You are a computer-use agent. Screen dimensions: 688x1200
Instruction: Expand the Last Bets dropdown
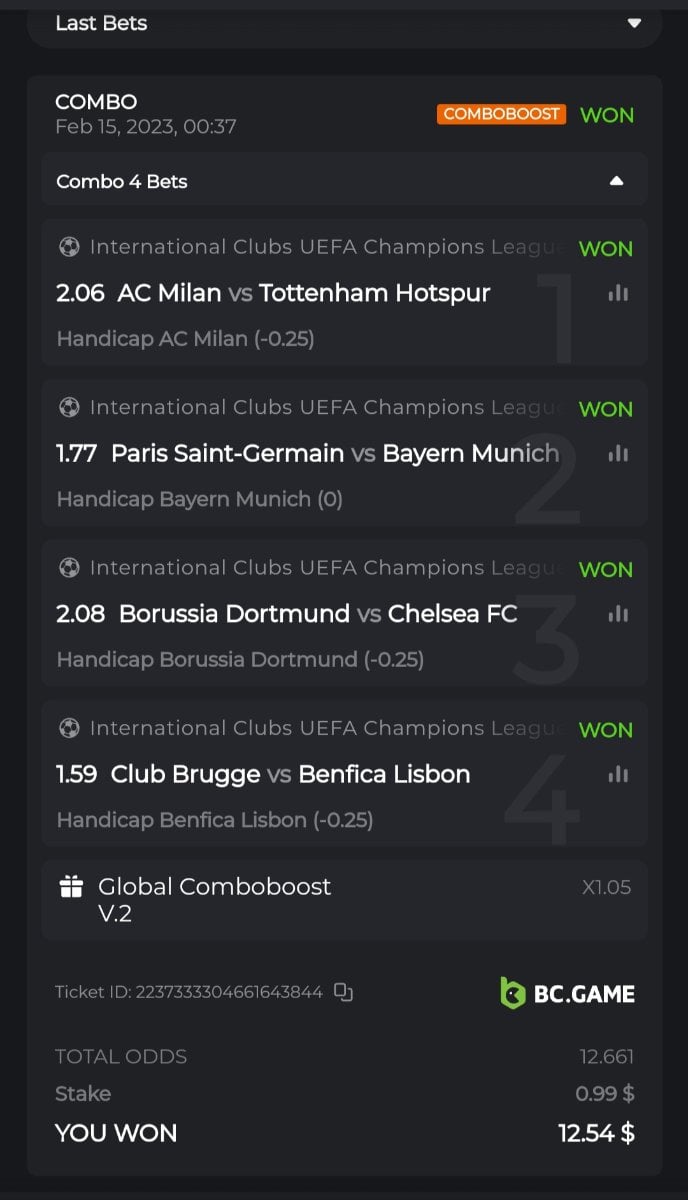(634, 23)
